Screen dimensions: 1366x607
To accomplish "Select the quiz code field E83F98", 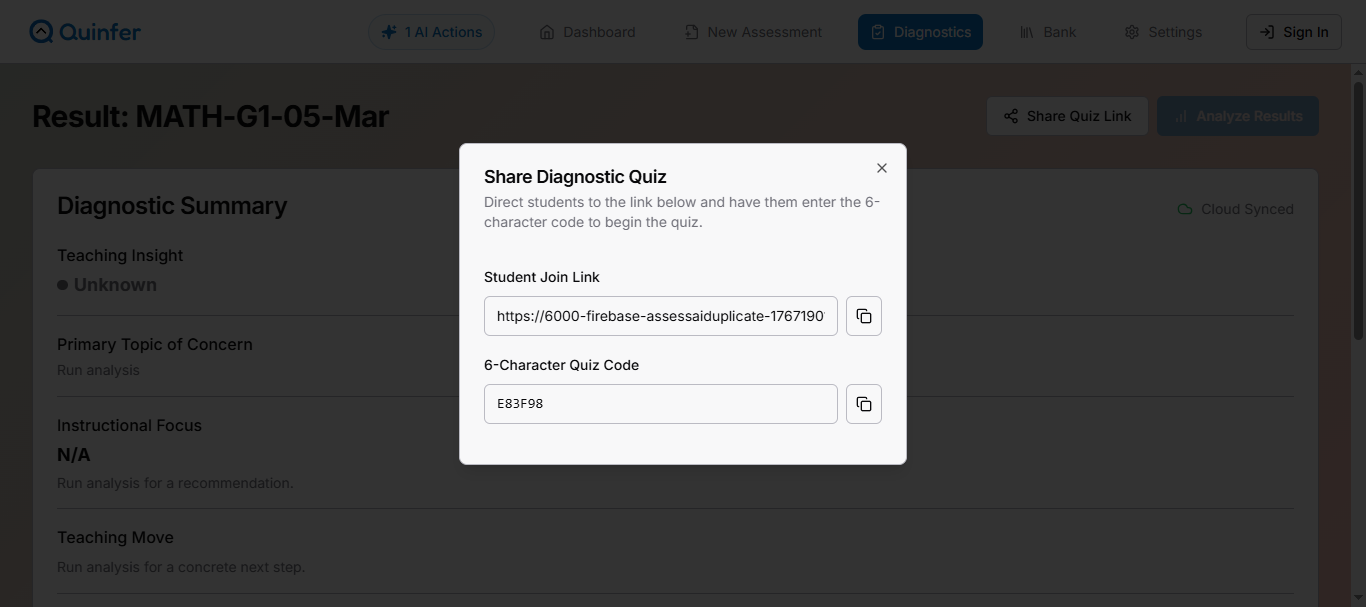I will (x=660, y=404).
